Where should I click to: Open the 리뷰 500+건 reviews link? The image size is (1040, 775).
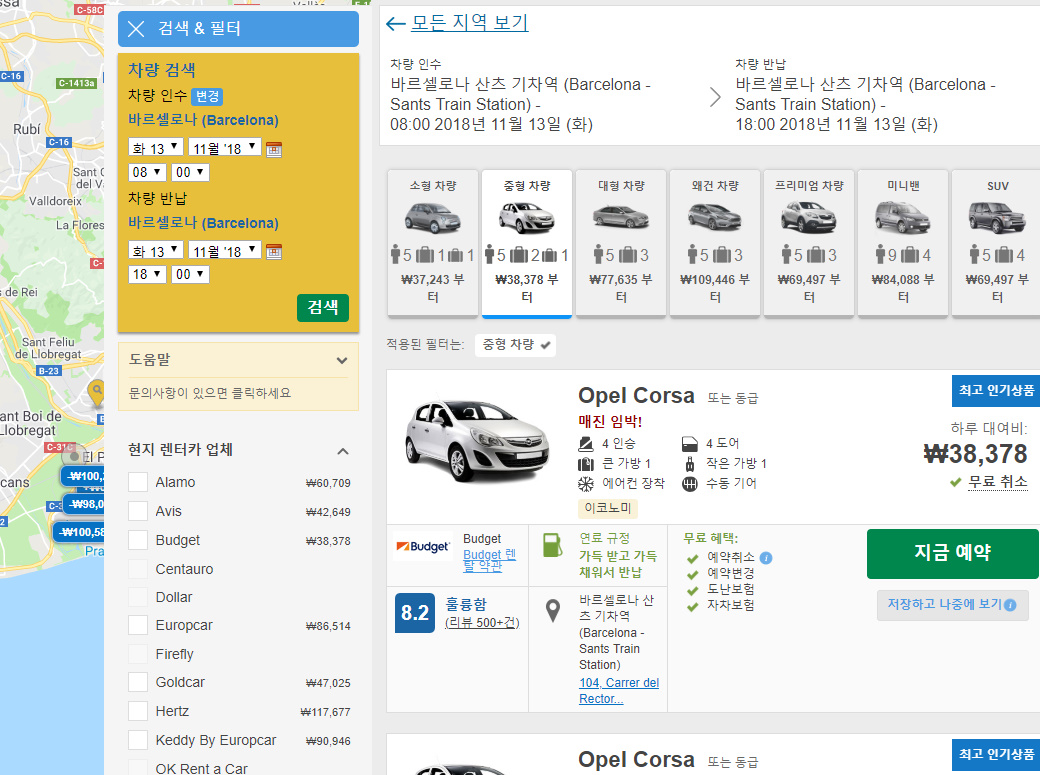coord(482,622)
